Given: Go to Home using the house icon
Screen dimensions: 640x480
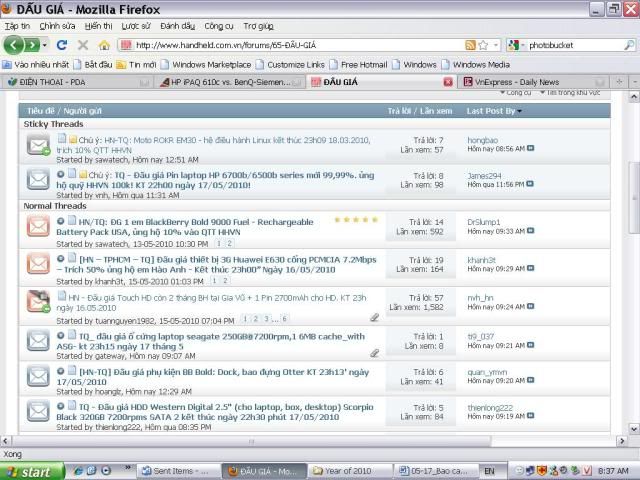Looking at the screenshot, I should pos(102,45).
